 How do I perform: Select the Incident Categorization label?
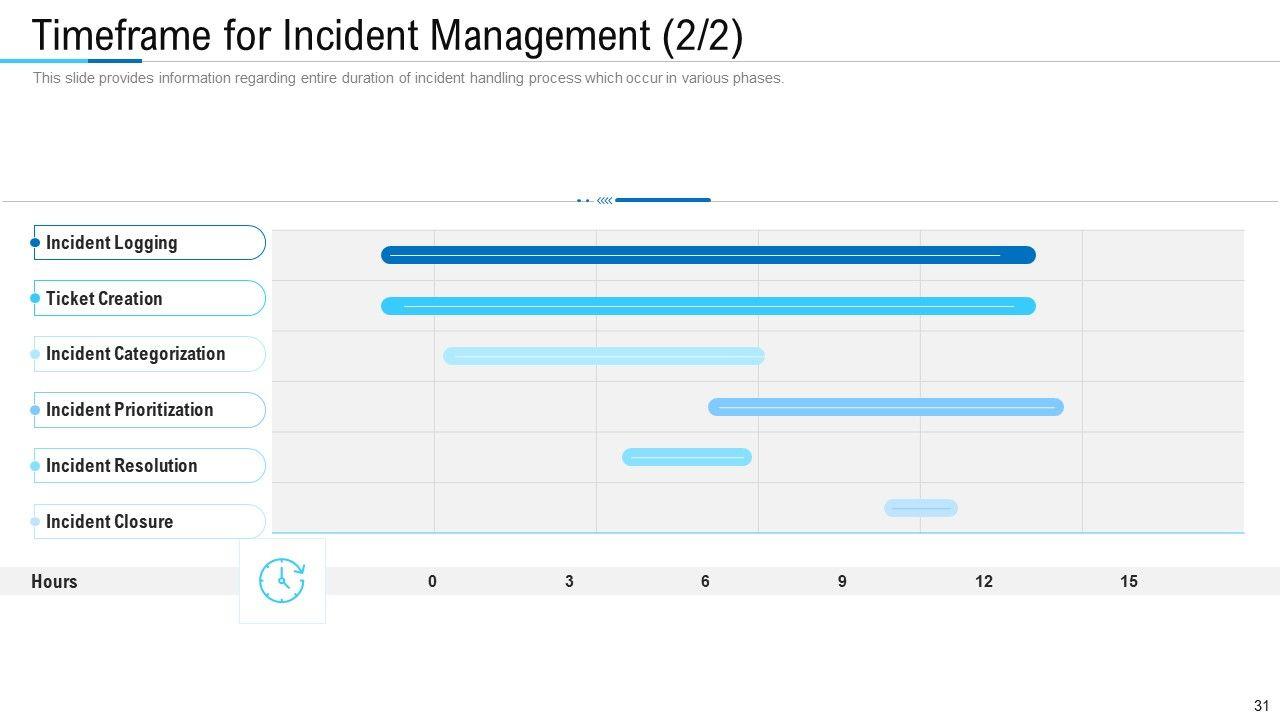point(135,354)
